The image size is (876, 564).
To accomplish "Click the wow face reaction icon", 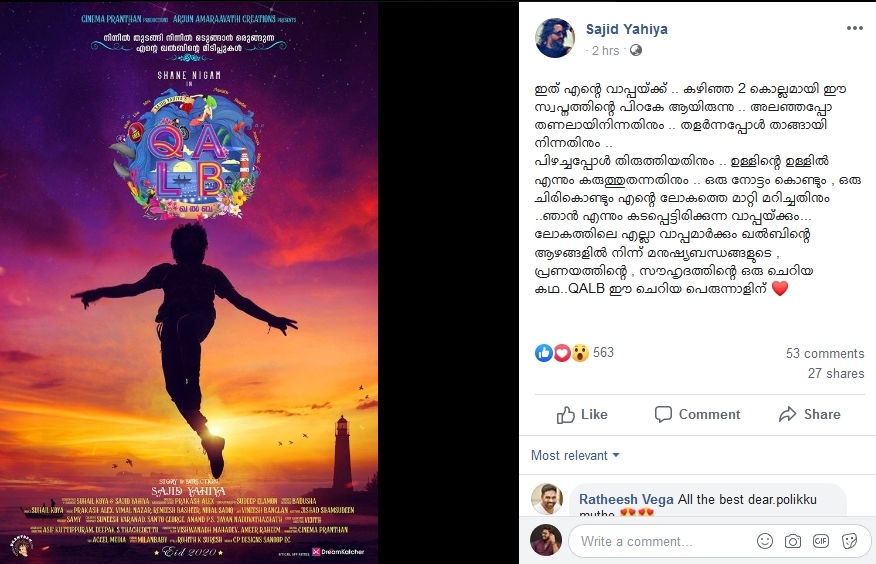I will (x=580, y=353).
